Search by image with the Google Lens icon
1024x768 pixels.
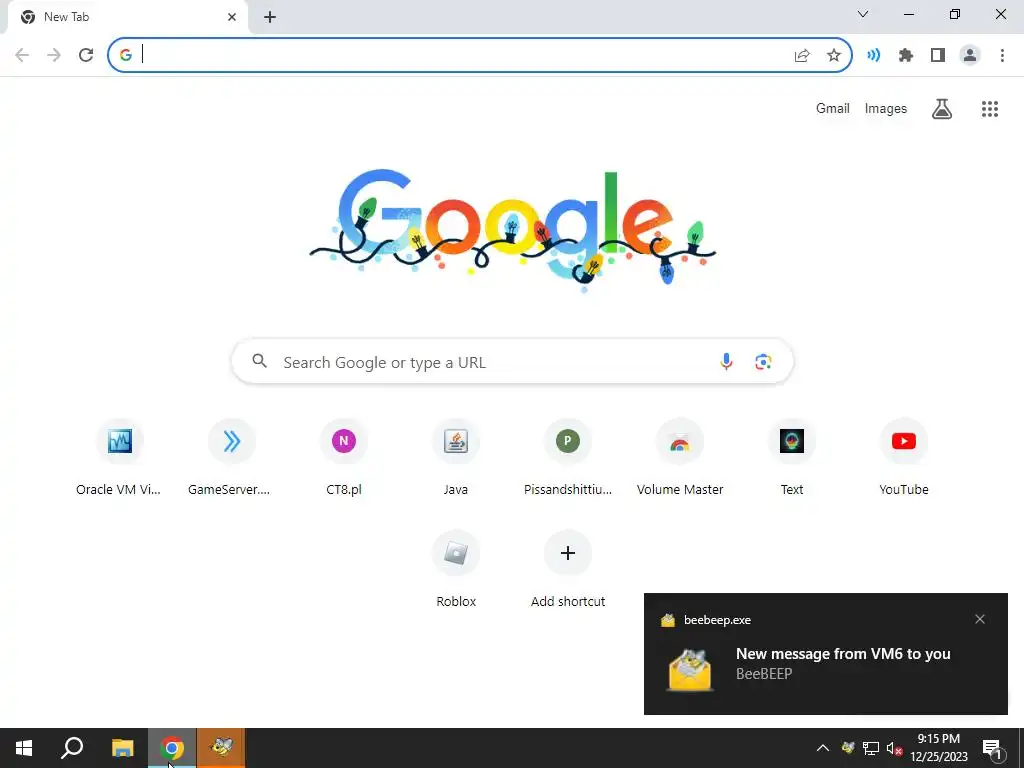point(763,362)
